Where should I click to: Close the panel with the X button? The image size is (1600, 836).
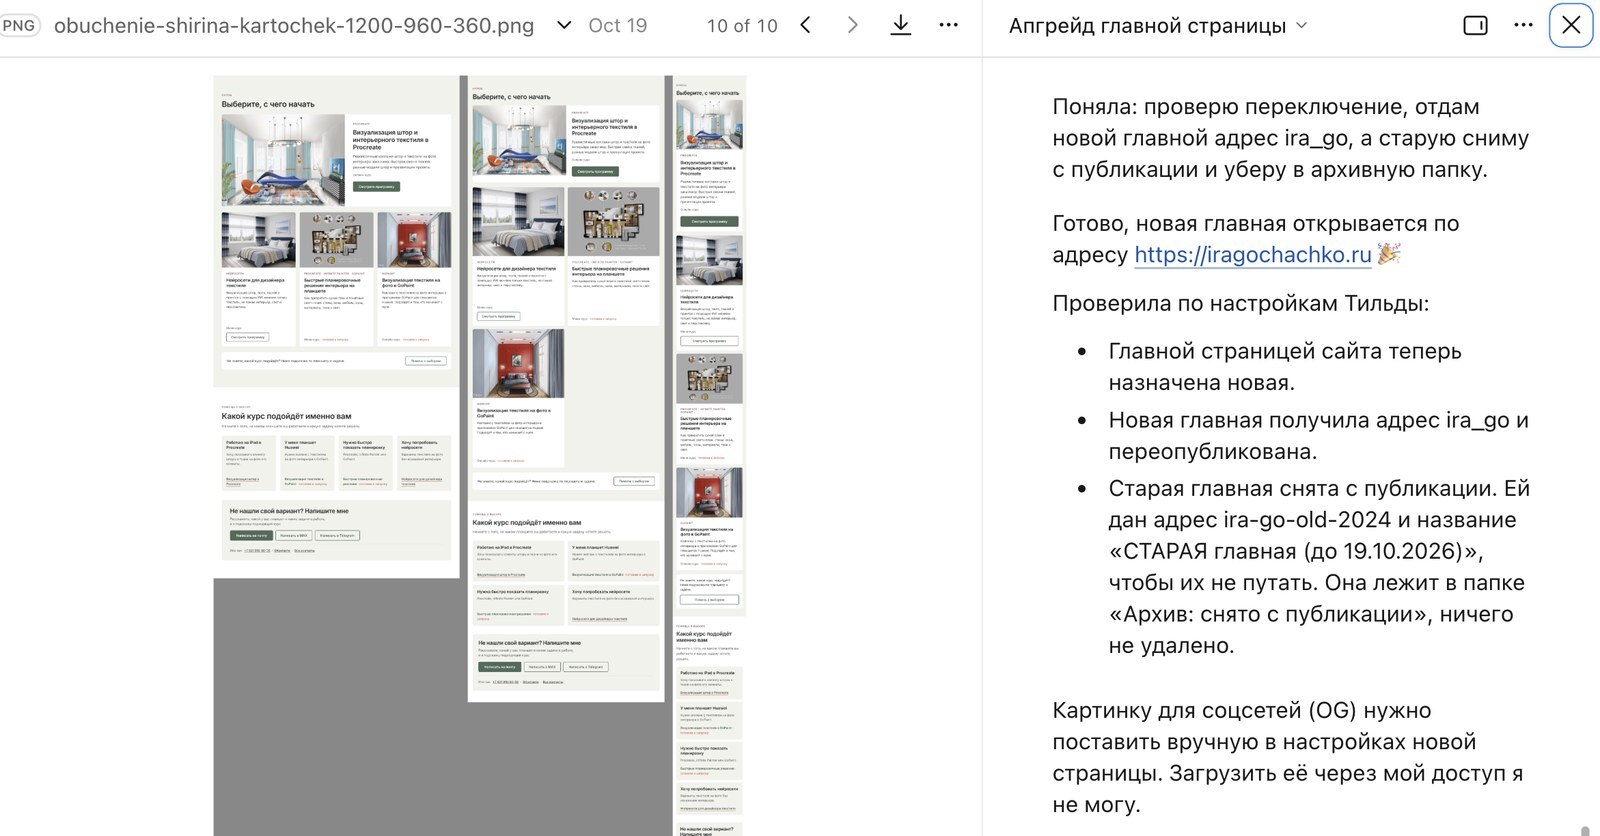1571,26
